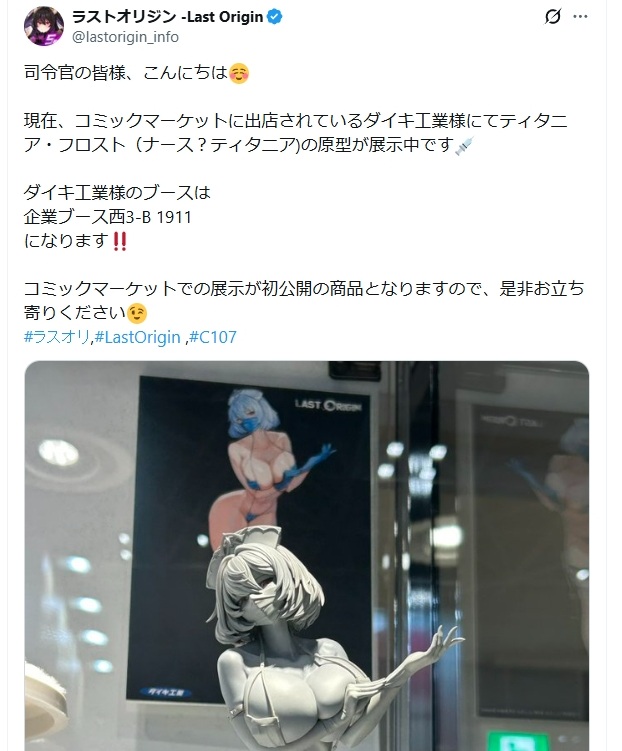Open the attached figure photo

tap(307, 556)
